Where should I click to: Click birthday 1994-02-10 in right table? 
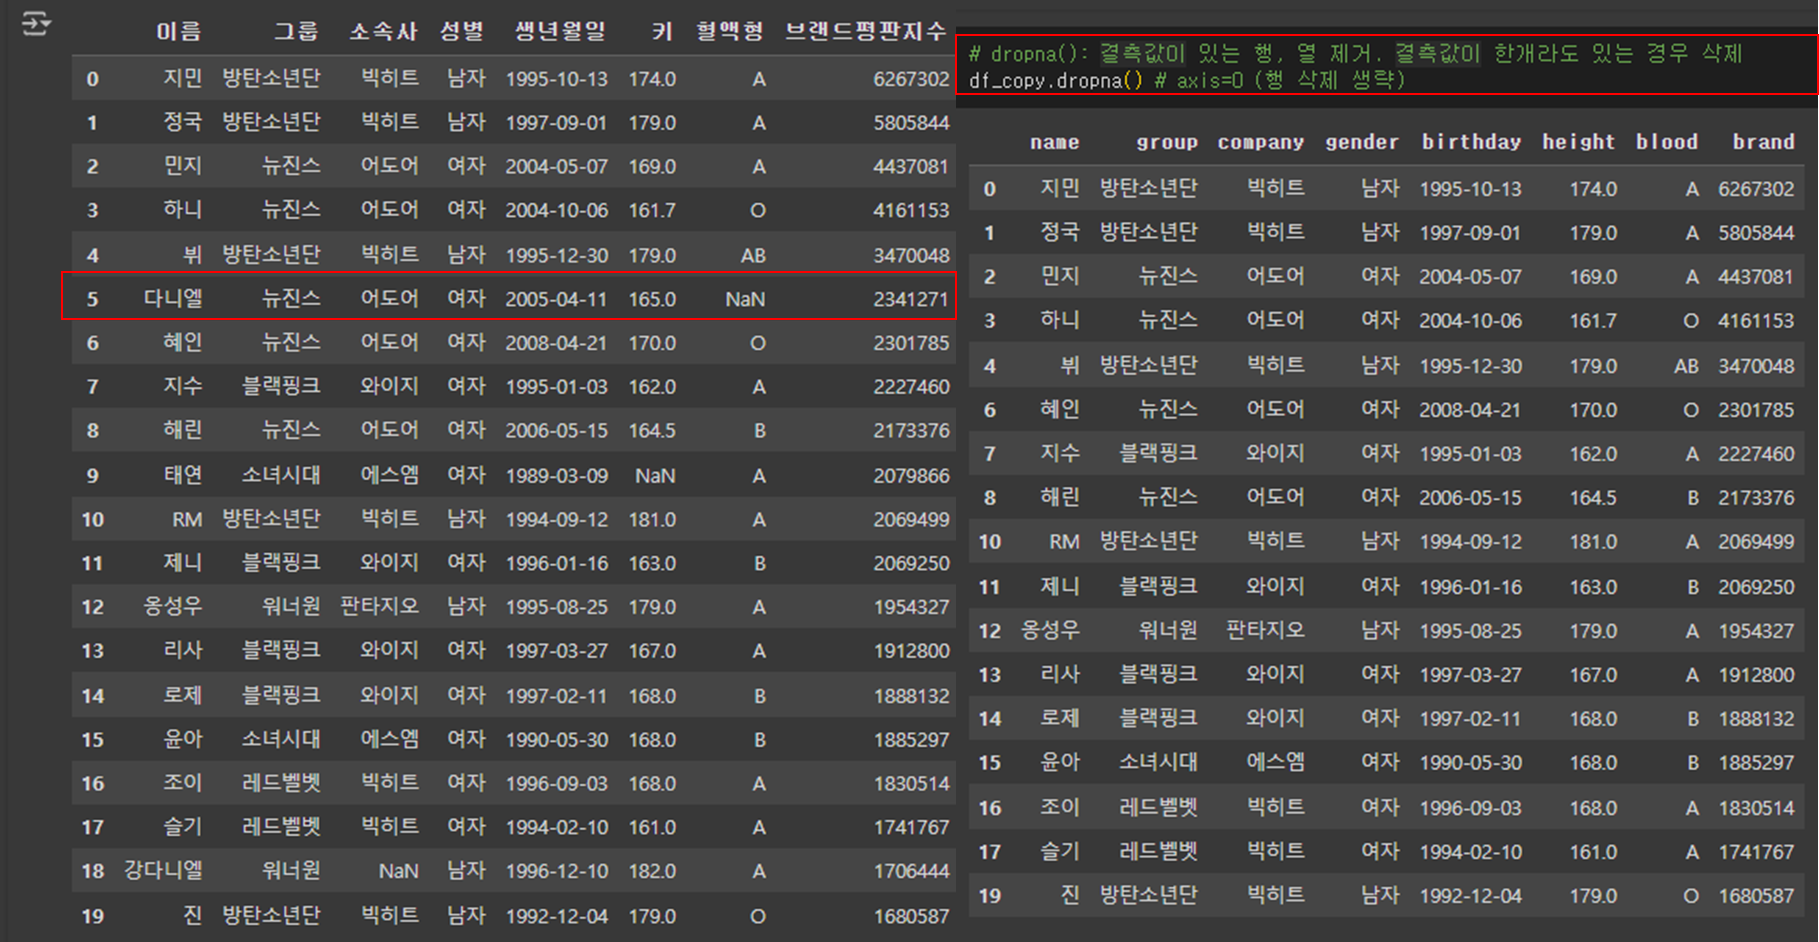click(x=1470, y=852)
